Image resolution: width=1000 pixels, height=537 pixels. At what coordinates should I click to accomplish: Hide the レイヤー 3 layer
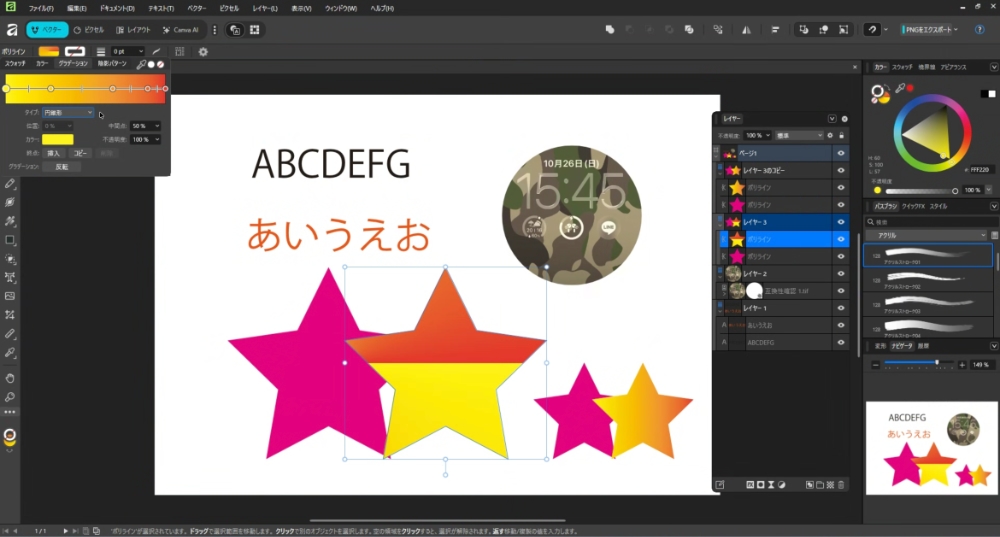coord(841,221)
